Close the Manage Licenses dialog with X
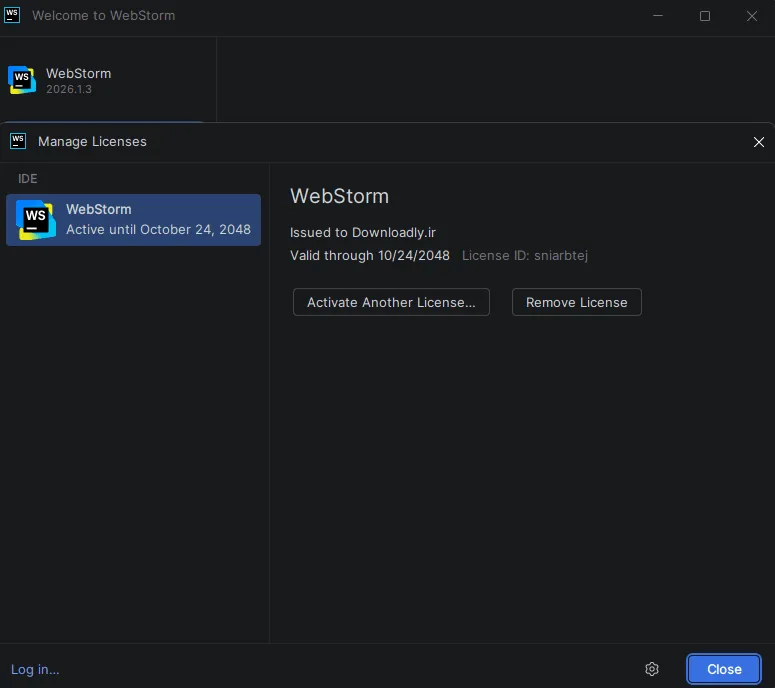The height and width of the screenshot is (688, 775). point(758,142)
